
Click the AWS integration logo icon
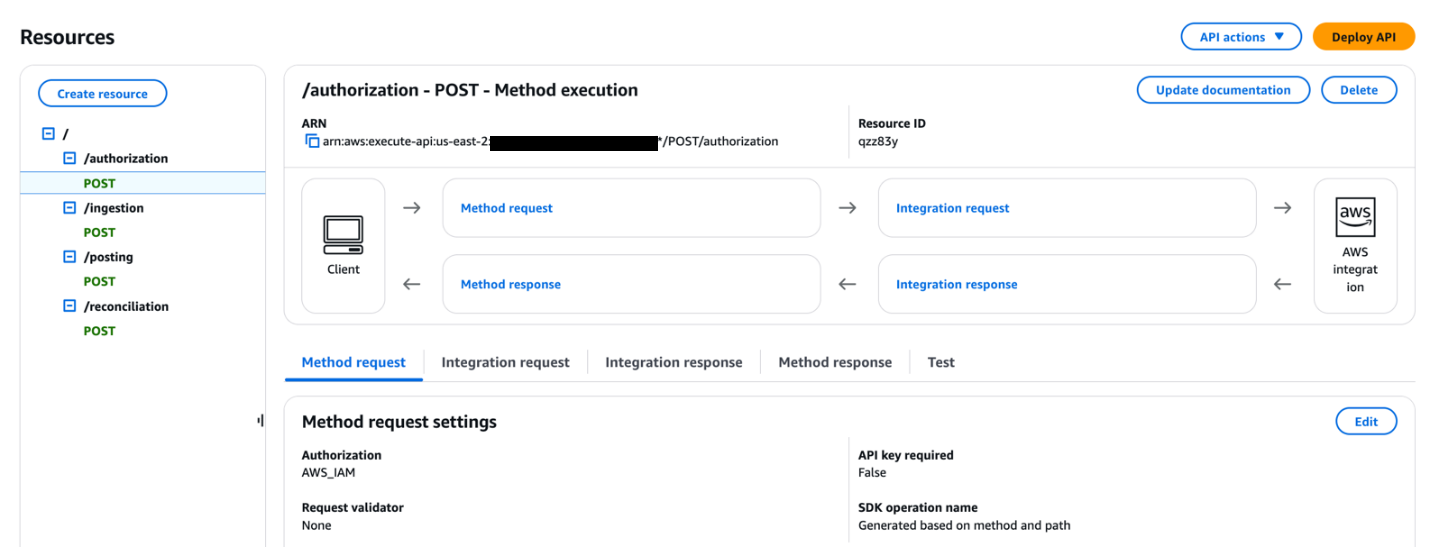tap(1355, 217)
